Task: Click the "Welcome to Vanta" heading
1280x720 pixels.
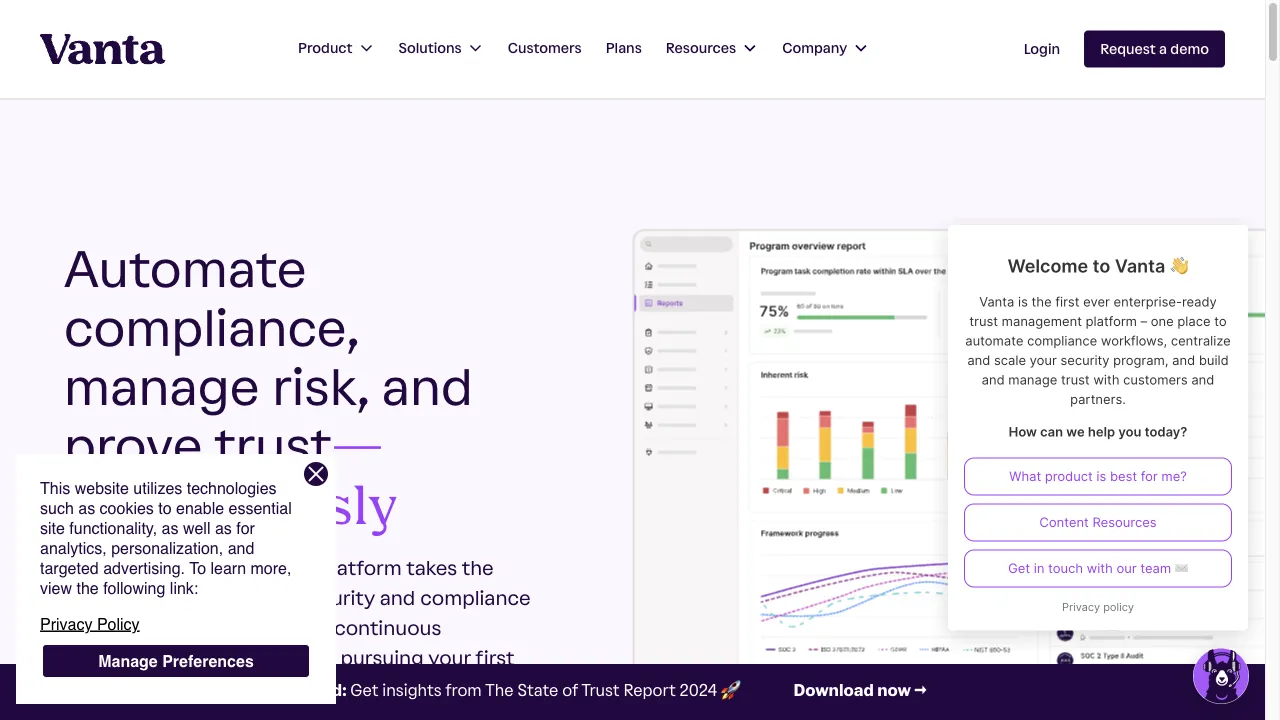Action: pos(1098,266)
